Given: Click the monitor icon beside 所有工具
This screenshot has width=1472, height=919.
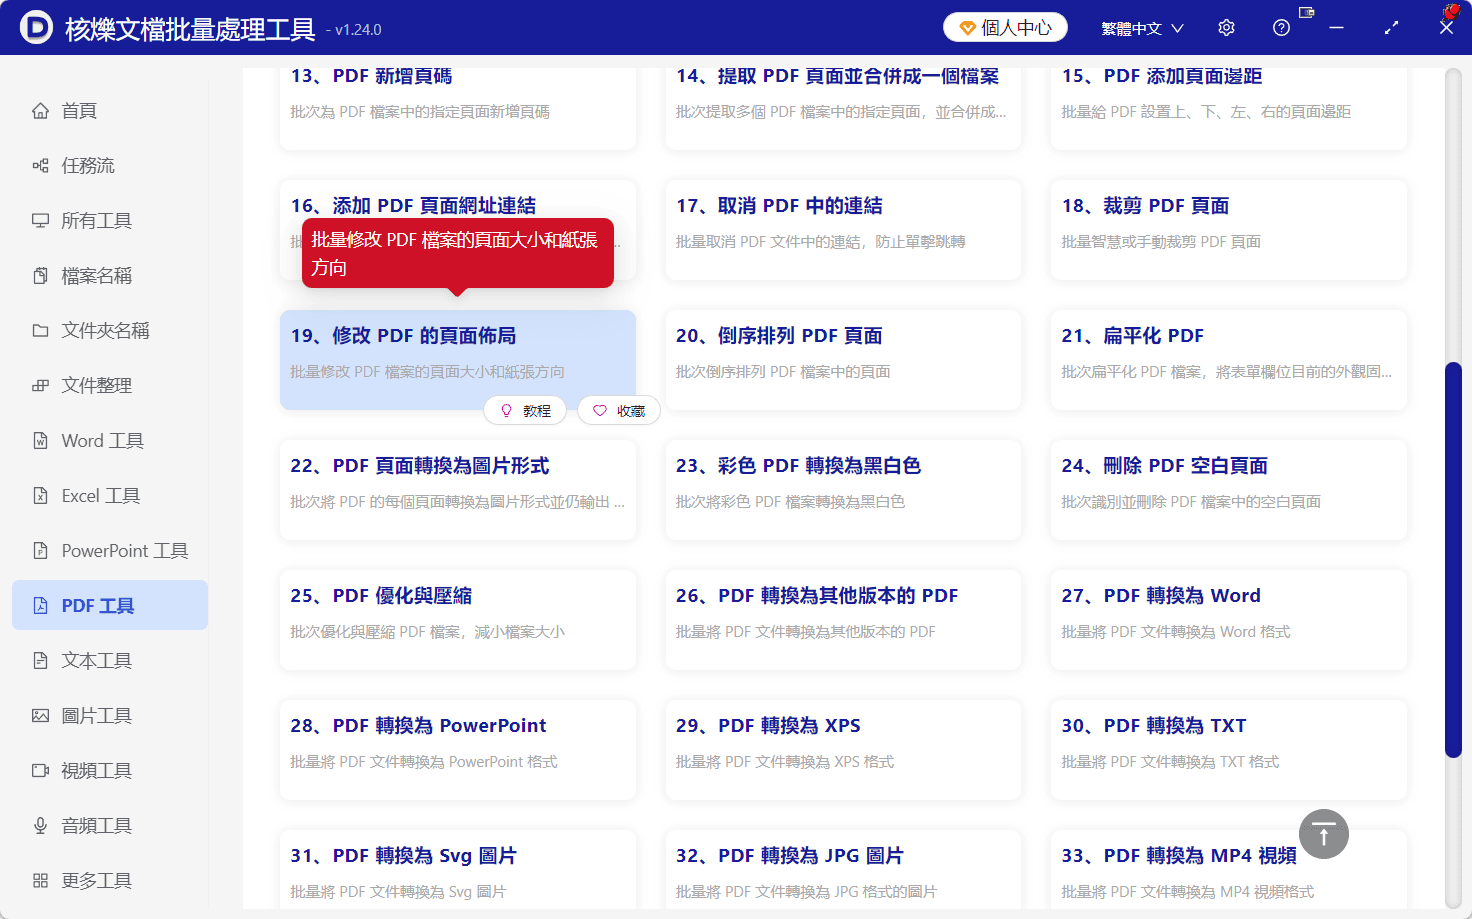Looking at the screenshot, I should point(40,221).
